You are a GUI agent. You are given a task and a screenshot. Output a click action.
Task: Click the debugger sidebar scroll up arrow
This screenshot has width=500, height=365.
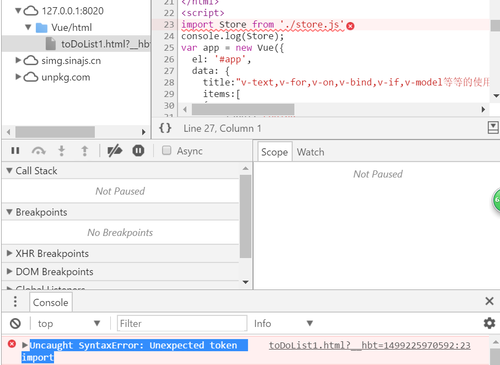[x=246, y=168]
